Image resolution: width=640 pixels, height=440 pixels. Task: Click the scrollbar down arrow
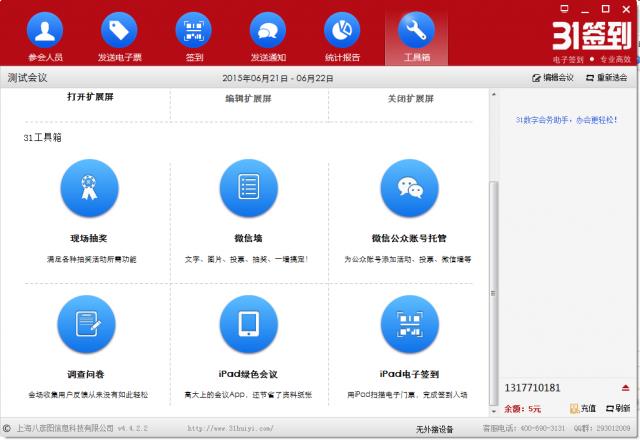click(493, 411)
